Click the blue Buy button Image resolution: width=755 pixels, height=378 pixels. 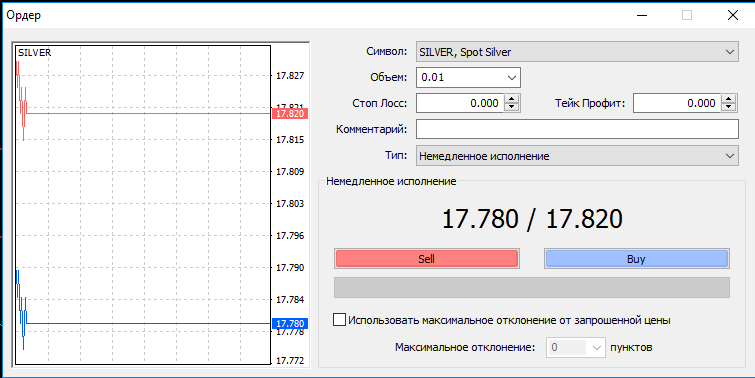pos(637,259)
